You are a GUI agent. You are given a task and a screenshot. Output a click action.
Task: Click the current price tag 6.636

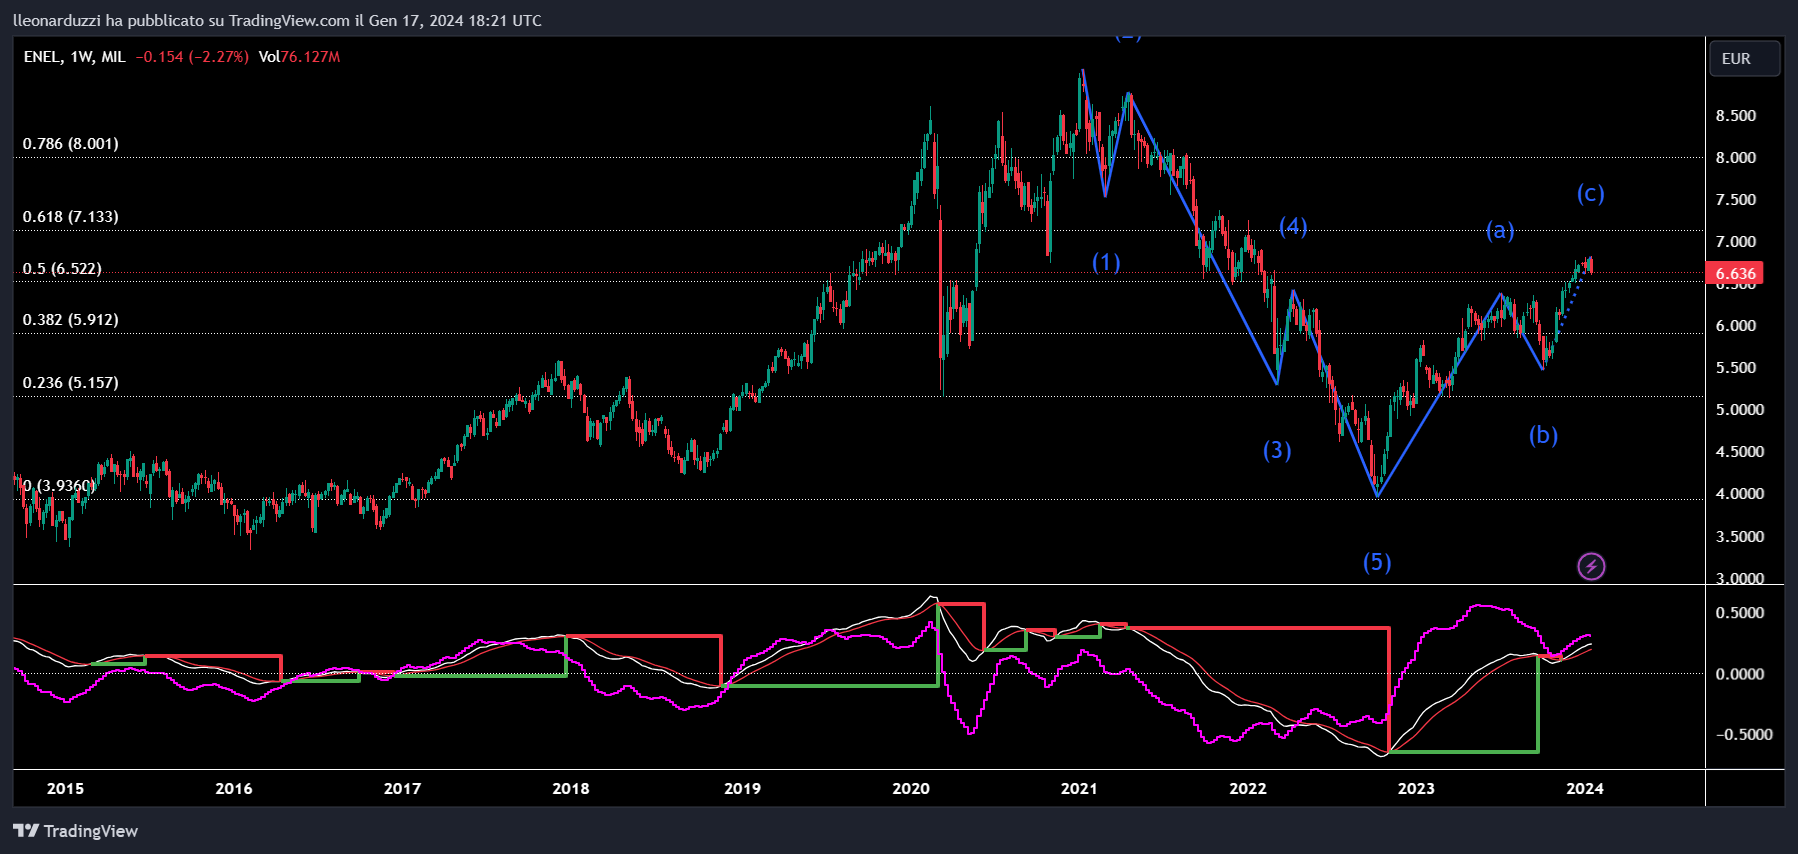point(1735,273)
